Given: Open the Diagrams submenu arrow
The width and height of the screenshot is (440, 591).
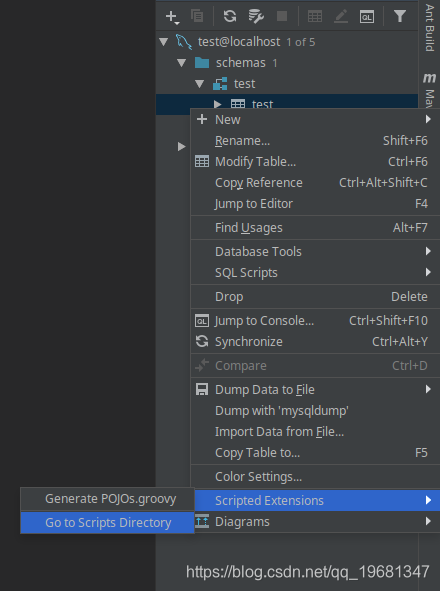Looking at the screenshot, I should (x=428, y=521).
